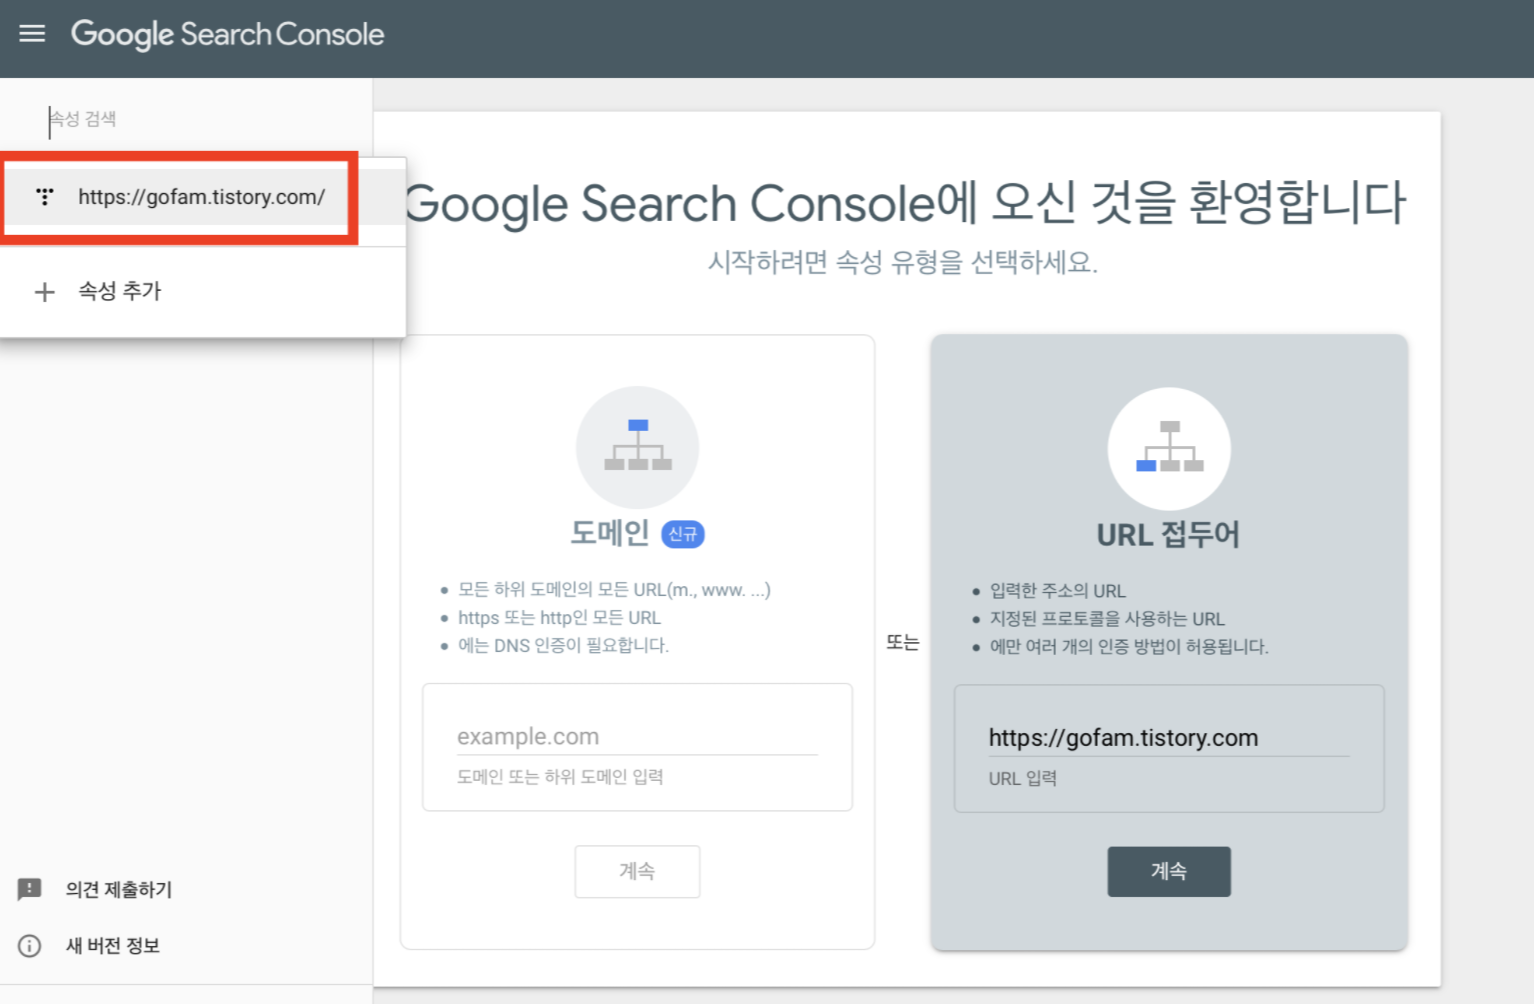Image resolution: width=1534 pixels, height=1004 pixels.
Task: Click the '입력한 주소의 URL' bullet text
Action: 1058,591
